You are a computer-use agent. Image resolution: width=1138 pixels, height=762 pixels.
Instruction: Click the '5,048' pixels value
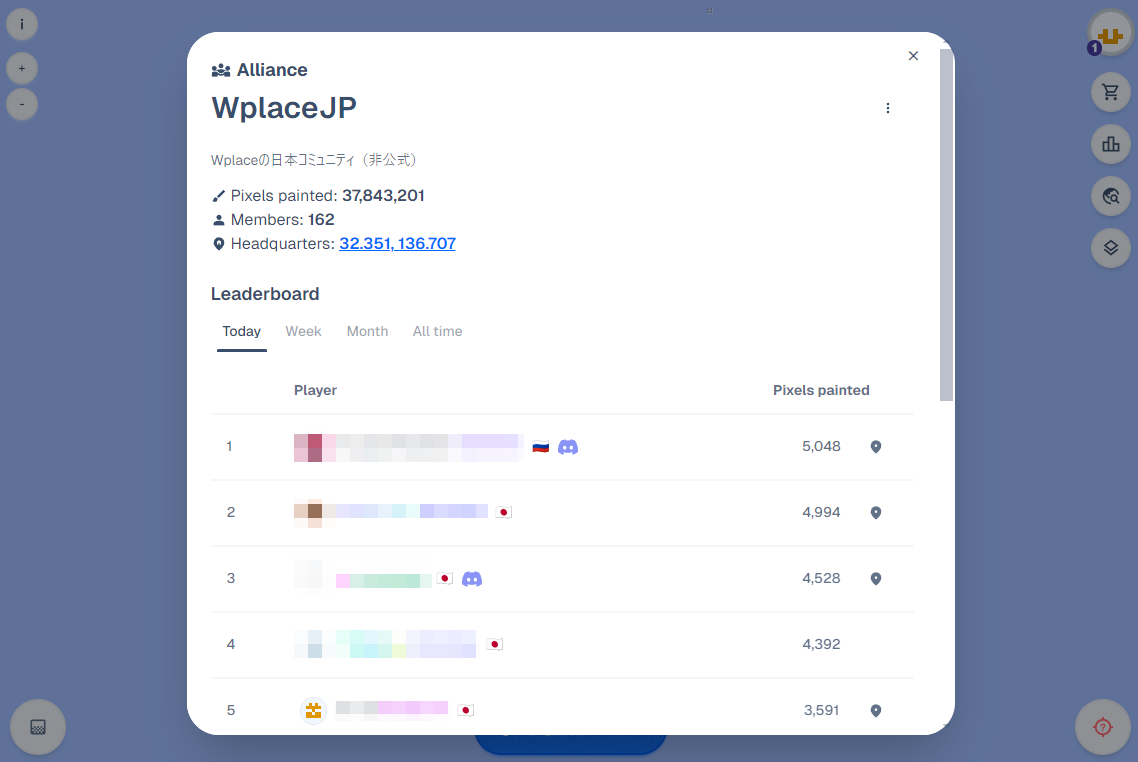tap(821, 446)
